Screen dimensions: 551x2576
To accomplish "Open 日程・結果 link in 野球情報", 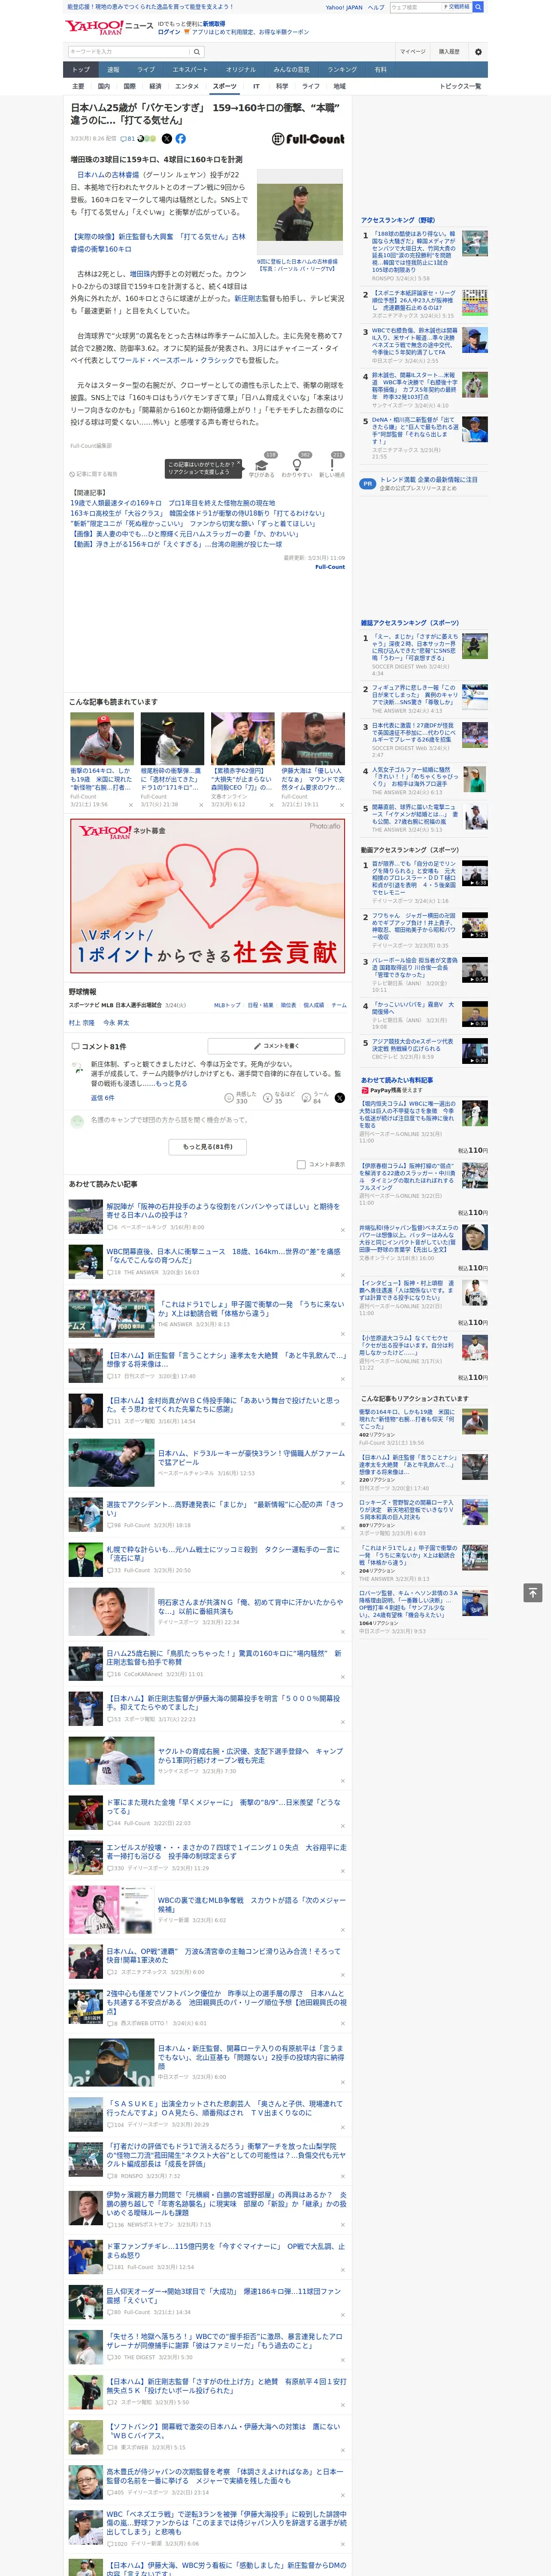I will 260,1005.
